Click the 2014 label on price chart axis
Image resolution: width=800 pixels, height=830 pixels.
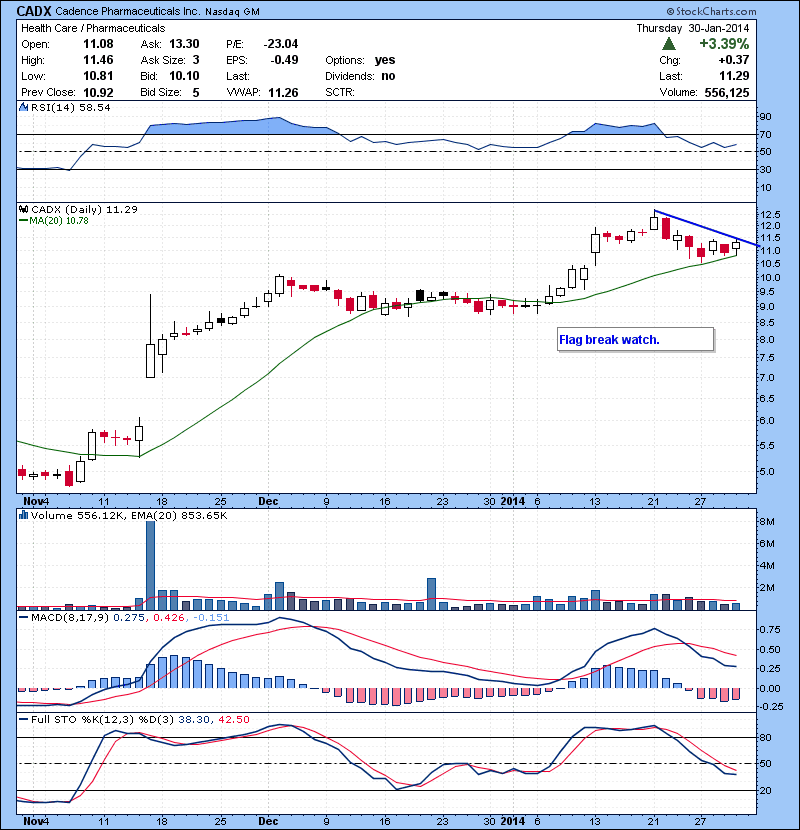coord(513,501)
